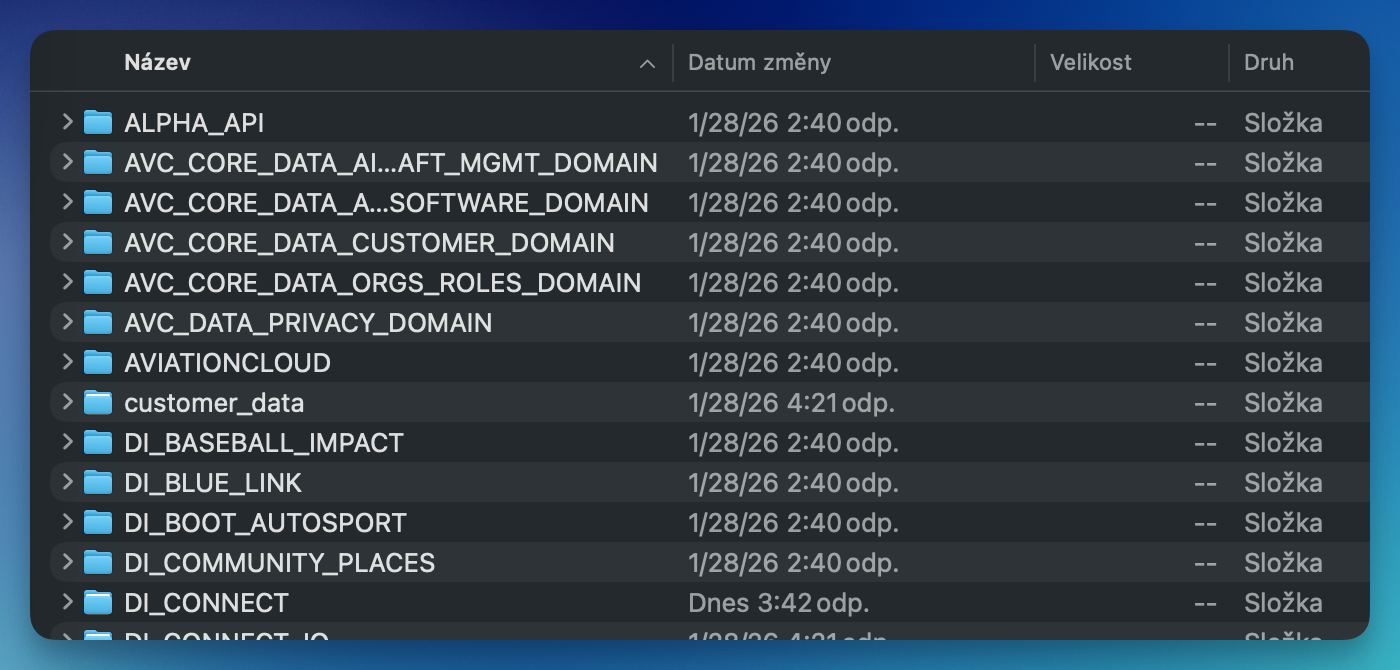Click the DI_BLUE_LINK folder icon
This screenshot has width=1400, height=670.
[x=97, y=483]
